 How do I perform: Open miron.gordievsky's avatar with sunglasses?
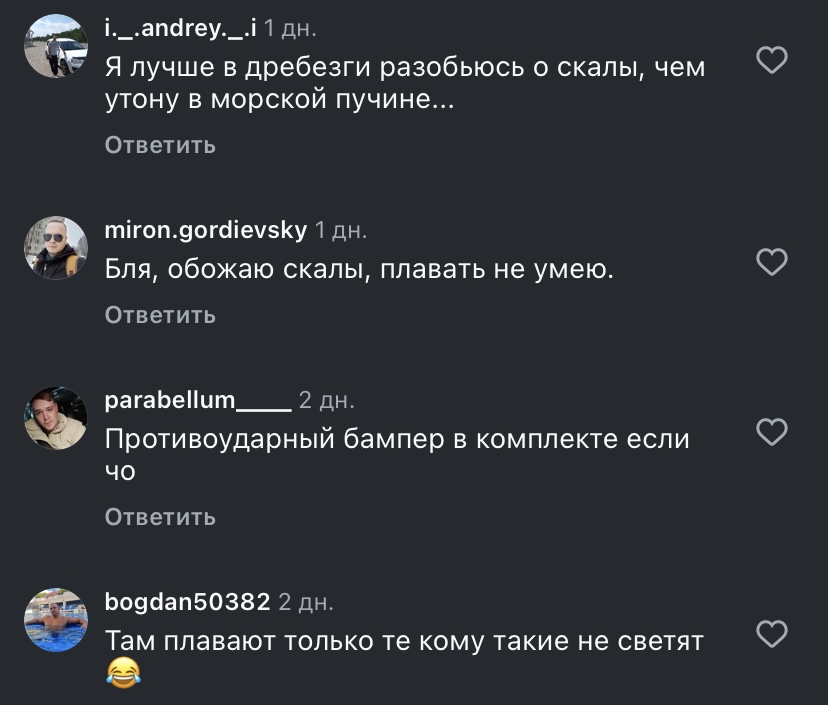click(56, 248)
